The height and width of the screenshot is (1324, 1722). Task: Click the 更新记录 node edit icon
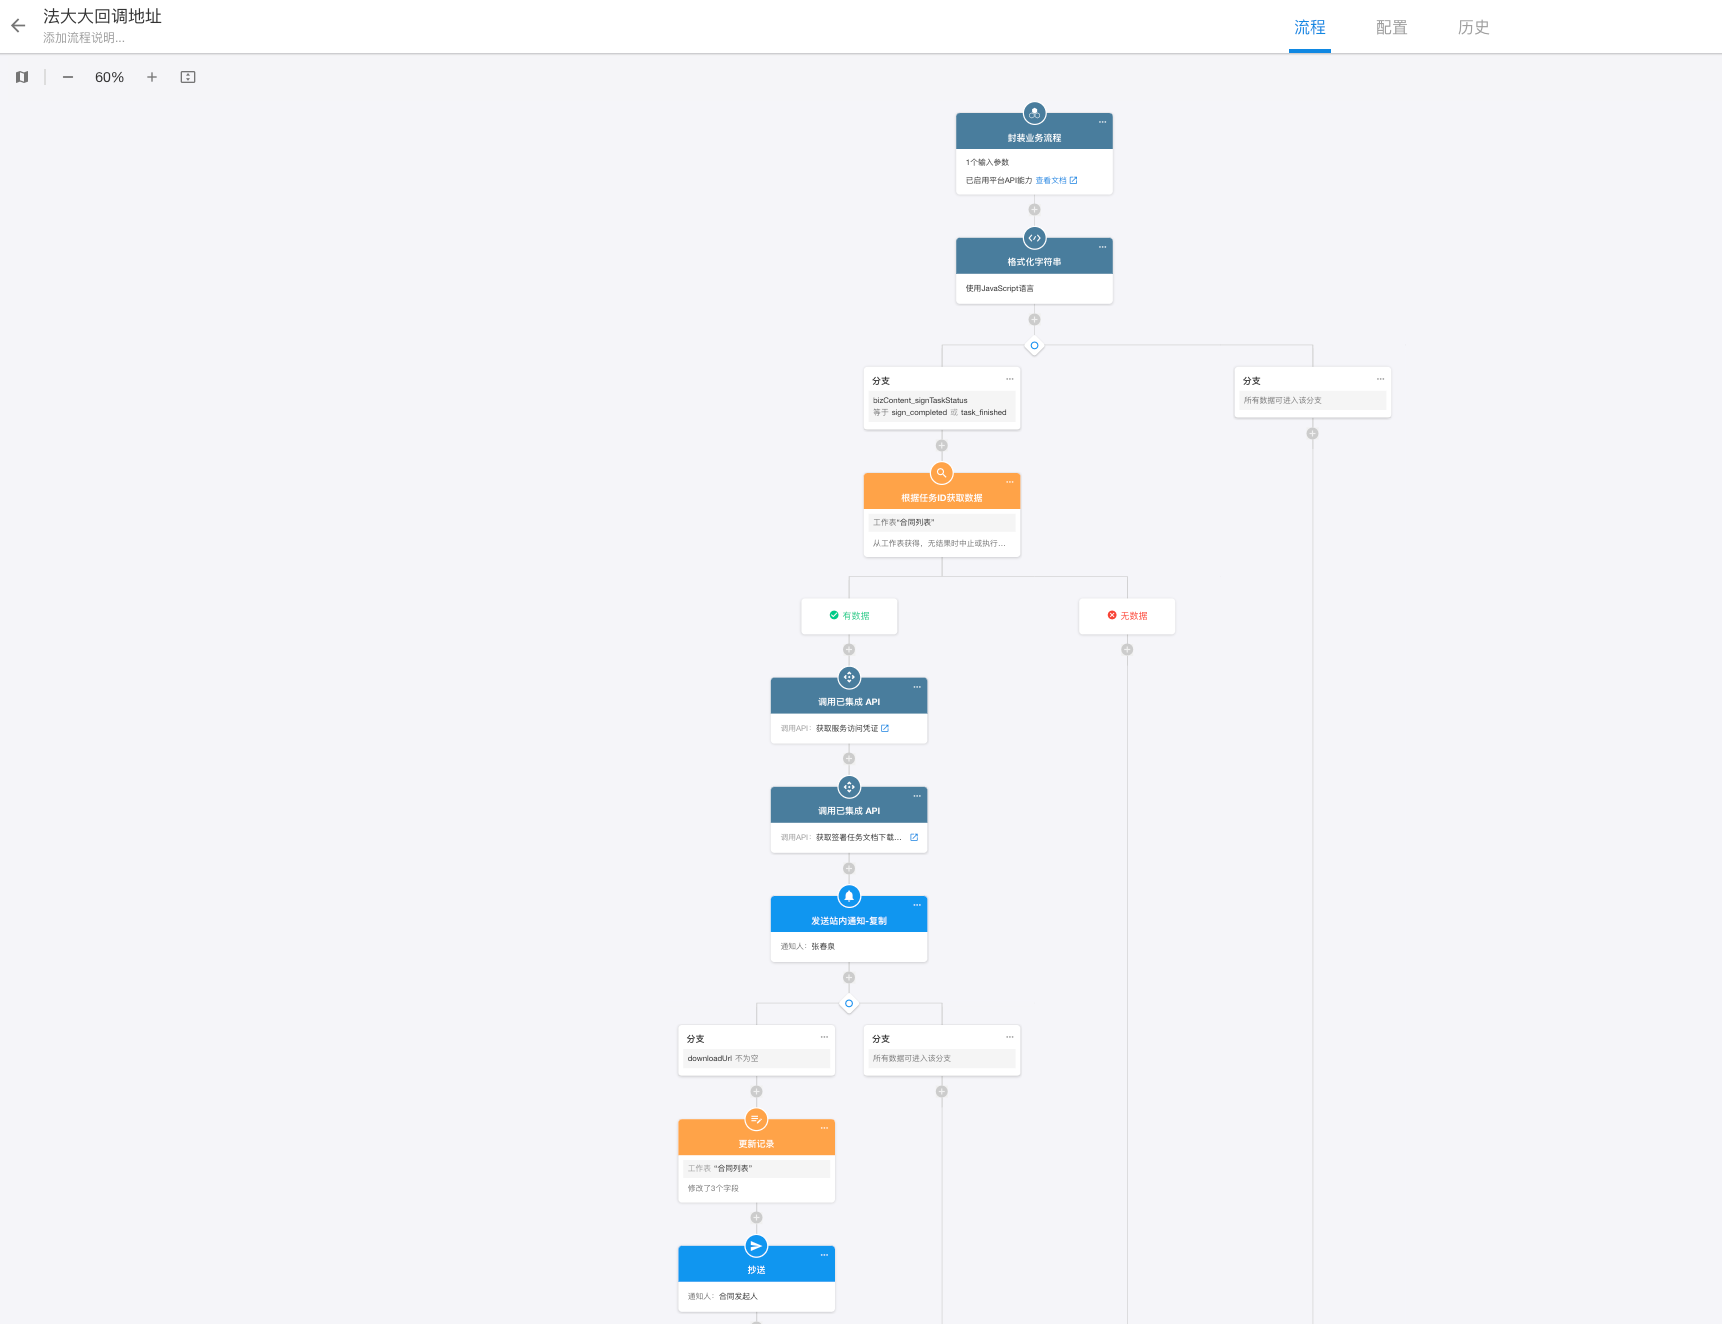[x=756, y=1120]
